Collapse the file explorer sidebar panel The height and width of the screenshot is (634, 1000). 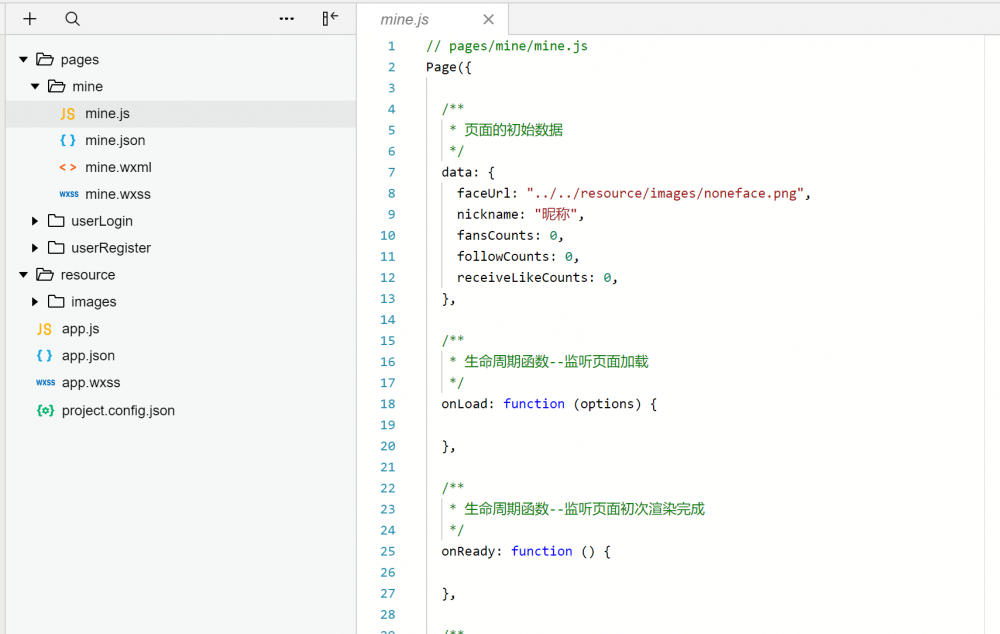(x=330, y=19)
